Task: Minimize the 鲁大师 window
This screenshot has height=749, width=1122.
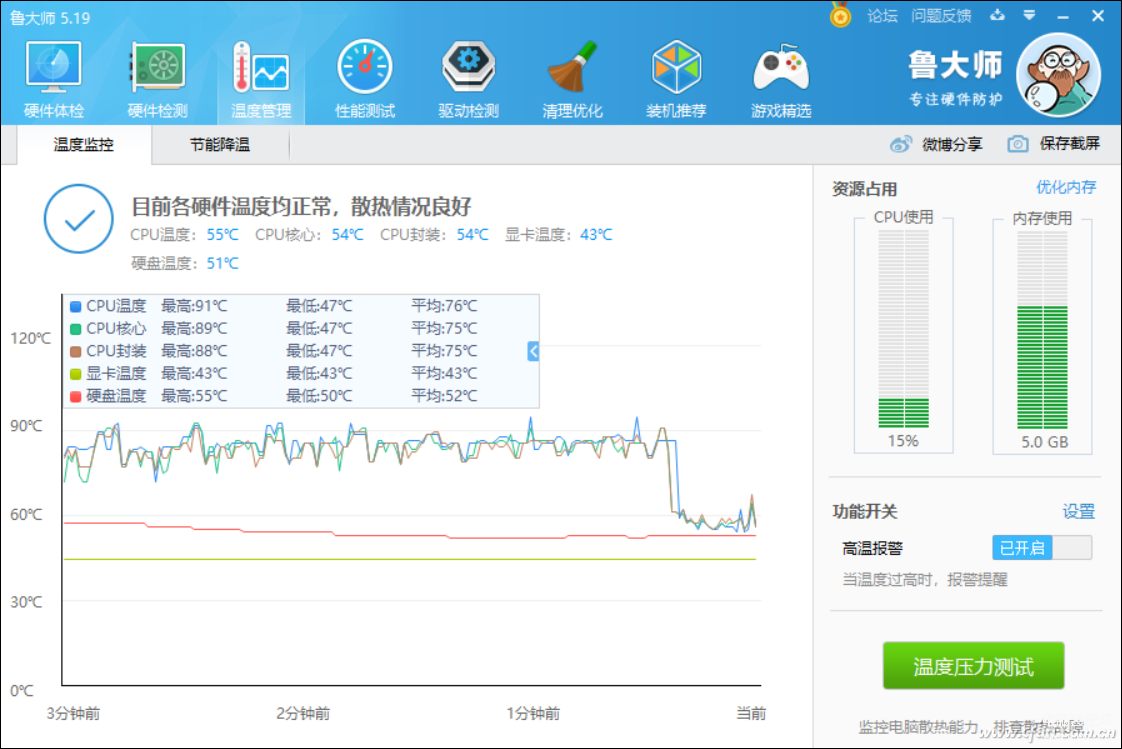Action: [x=1063, y=16]
